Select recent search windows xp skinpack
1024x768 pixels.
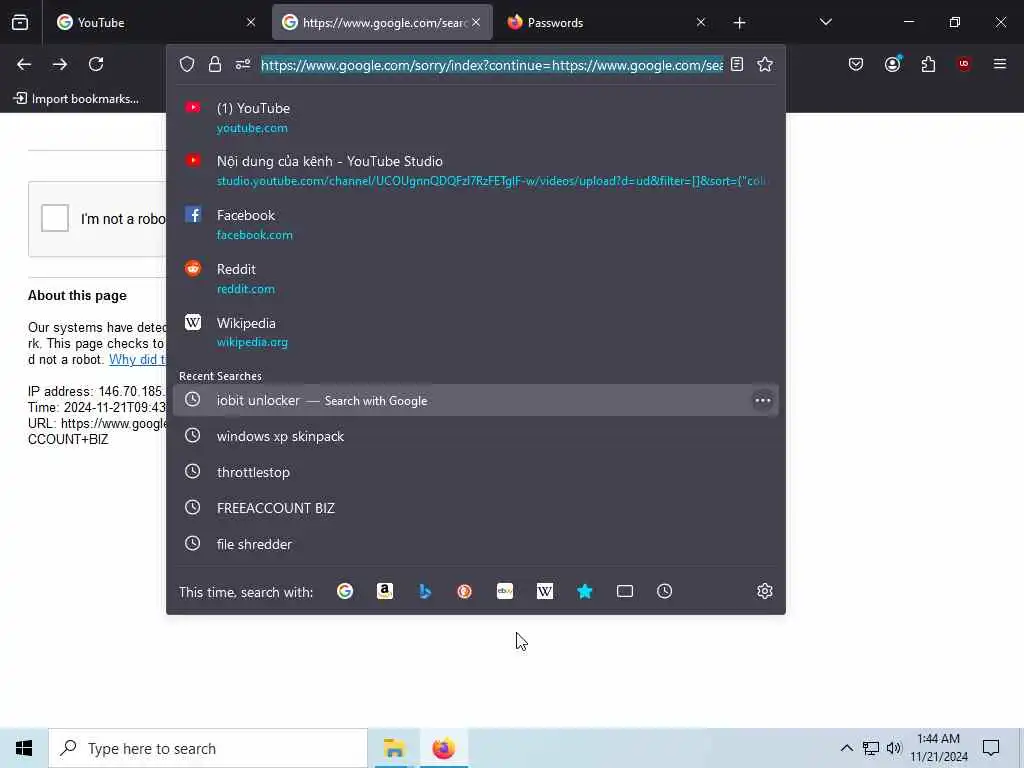point(475,436)
